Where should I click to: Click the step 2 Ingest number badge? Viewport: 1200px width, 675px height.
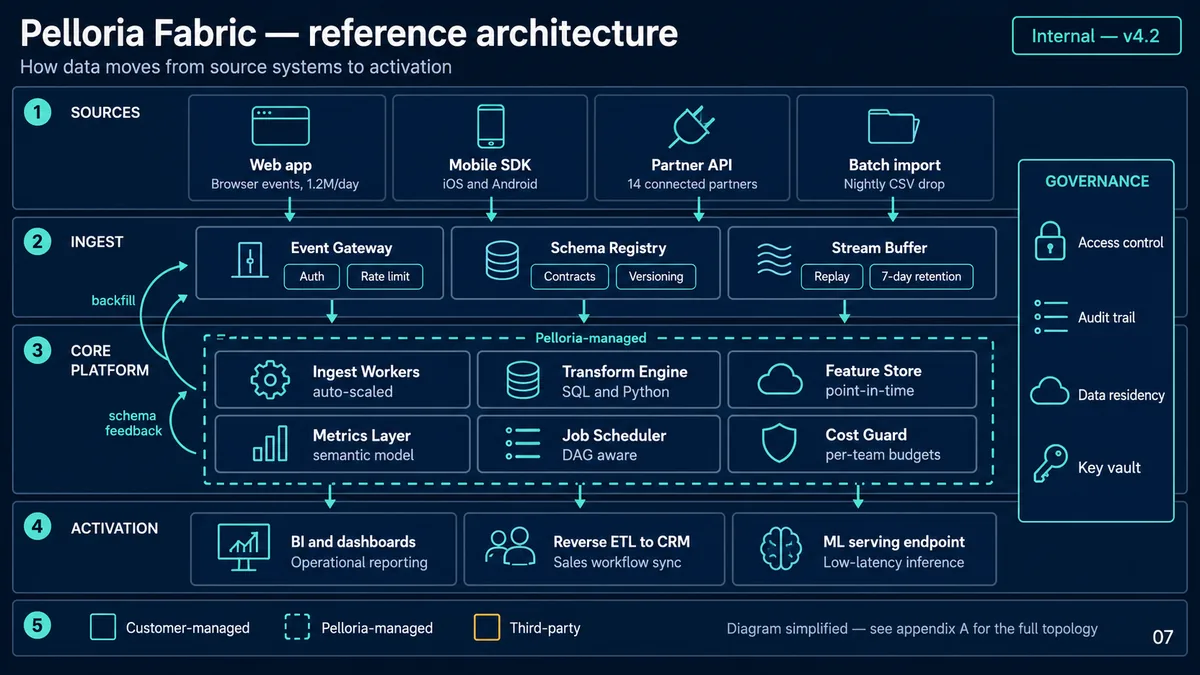(37, 241)
